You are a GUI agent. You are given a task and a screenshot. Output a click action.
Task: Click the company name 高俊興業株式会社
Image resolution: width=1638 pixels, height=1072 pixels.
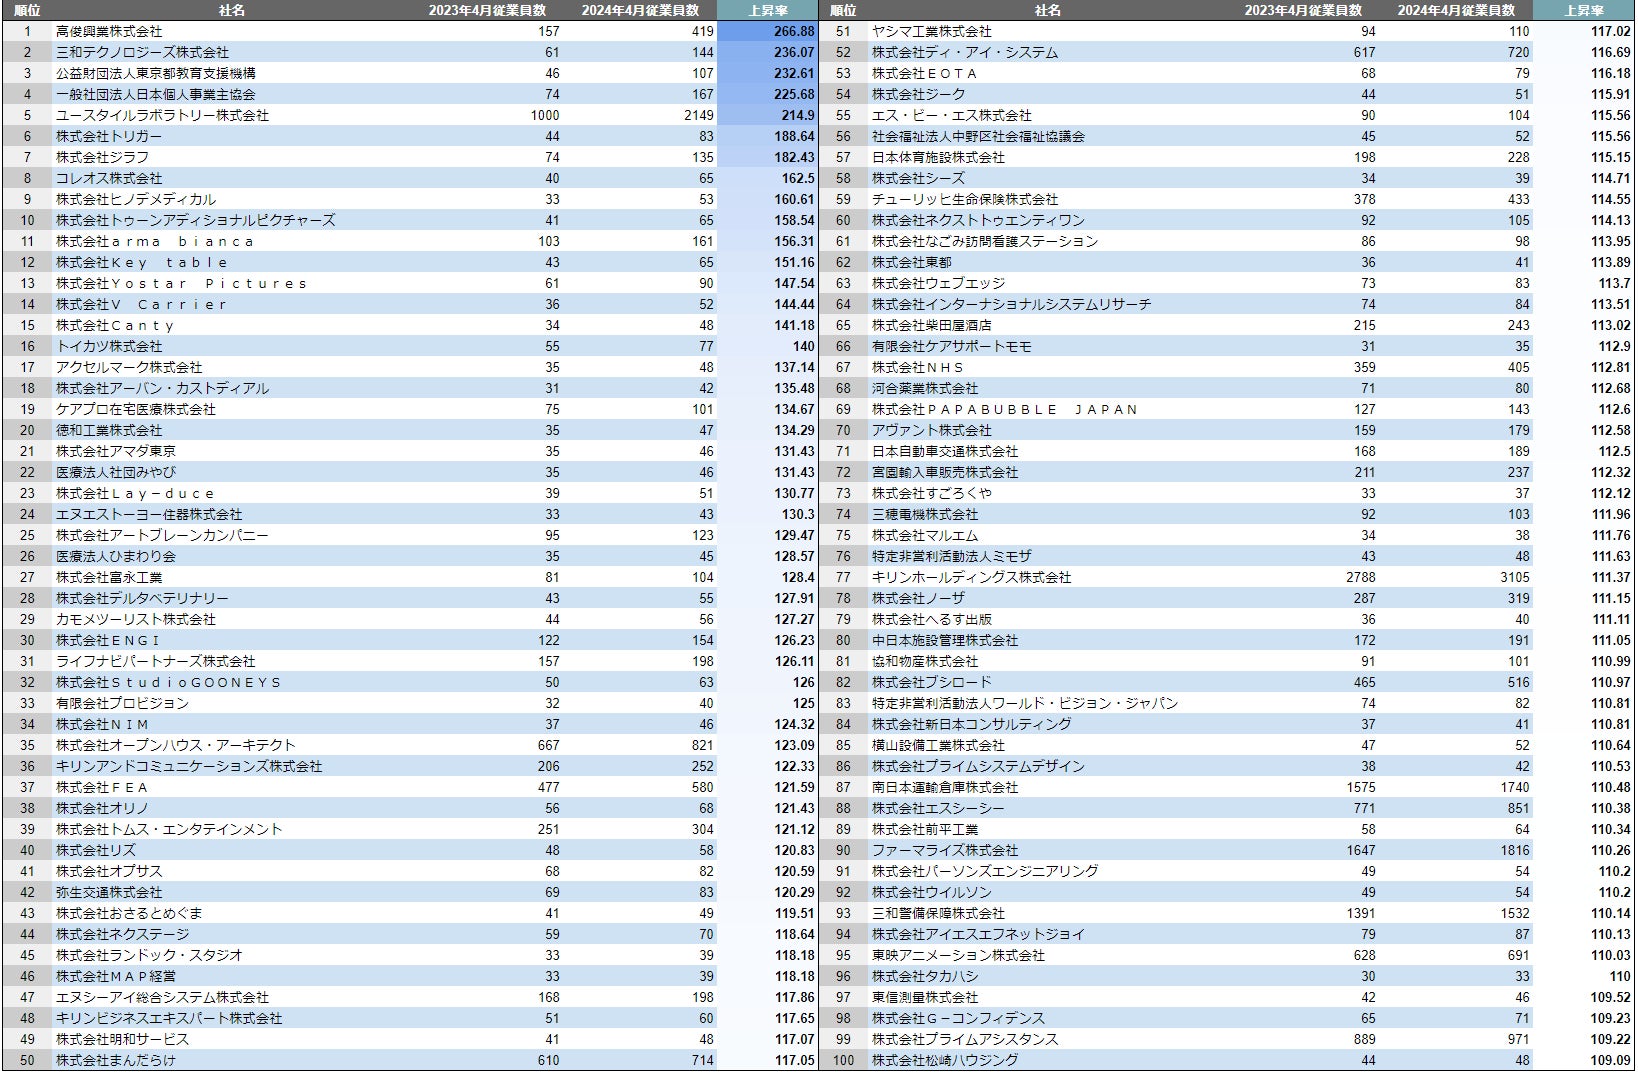[109, 31]
